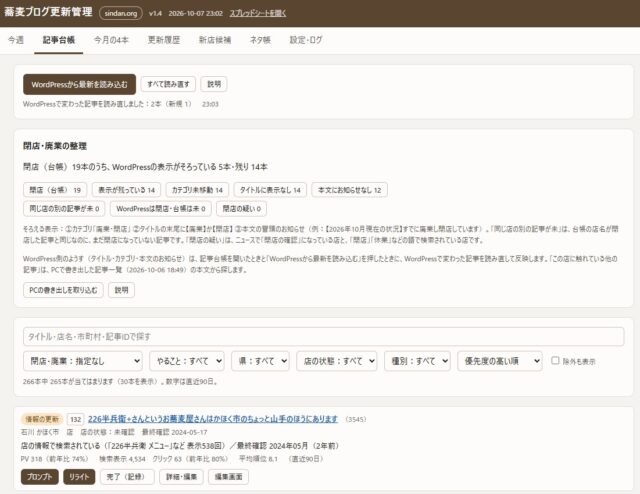The width and height of the screenshot is (640, 494).
Task: Open the 閉店・廃業：指定なし dropdown
Action: point(83,361)
